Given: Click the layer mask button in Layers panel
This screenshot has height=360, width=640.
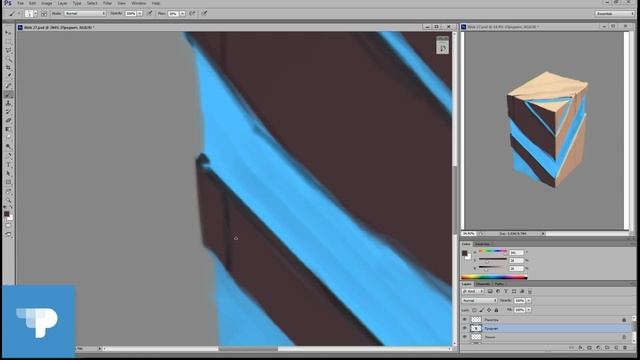Looking at the screenshot, I should [589, 348].
